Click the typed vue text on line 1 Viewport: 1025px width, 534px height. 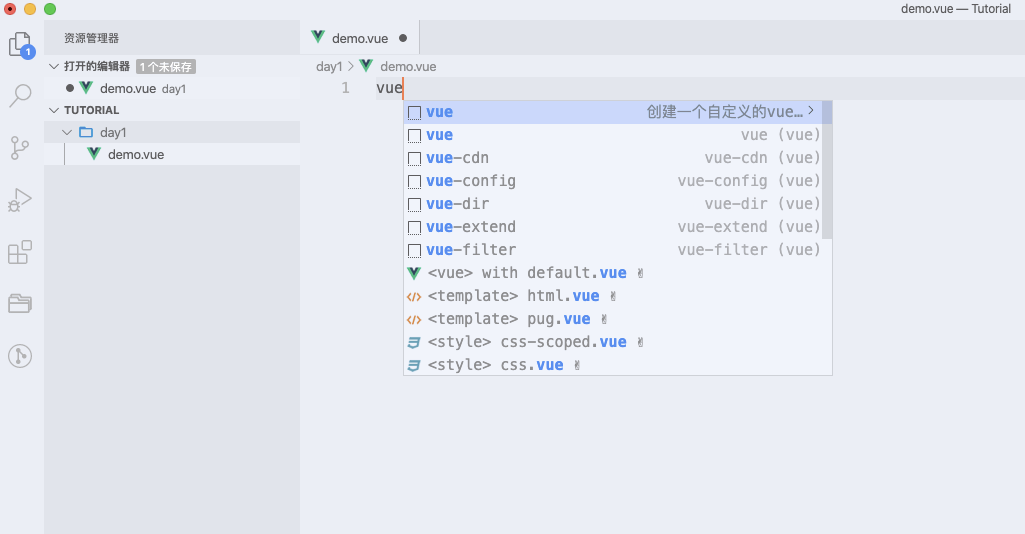click(x=389, y=88)
